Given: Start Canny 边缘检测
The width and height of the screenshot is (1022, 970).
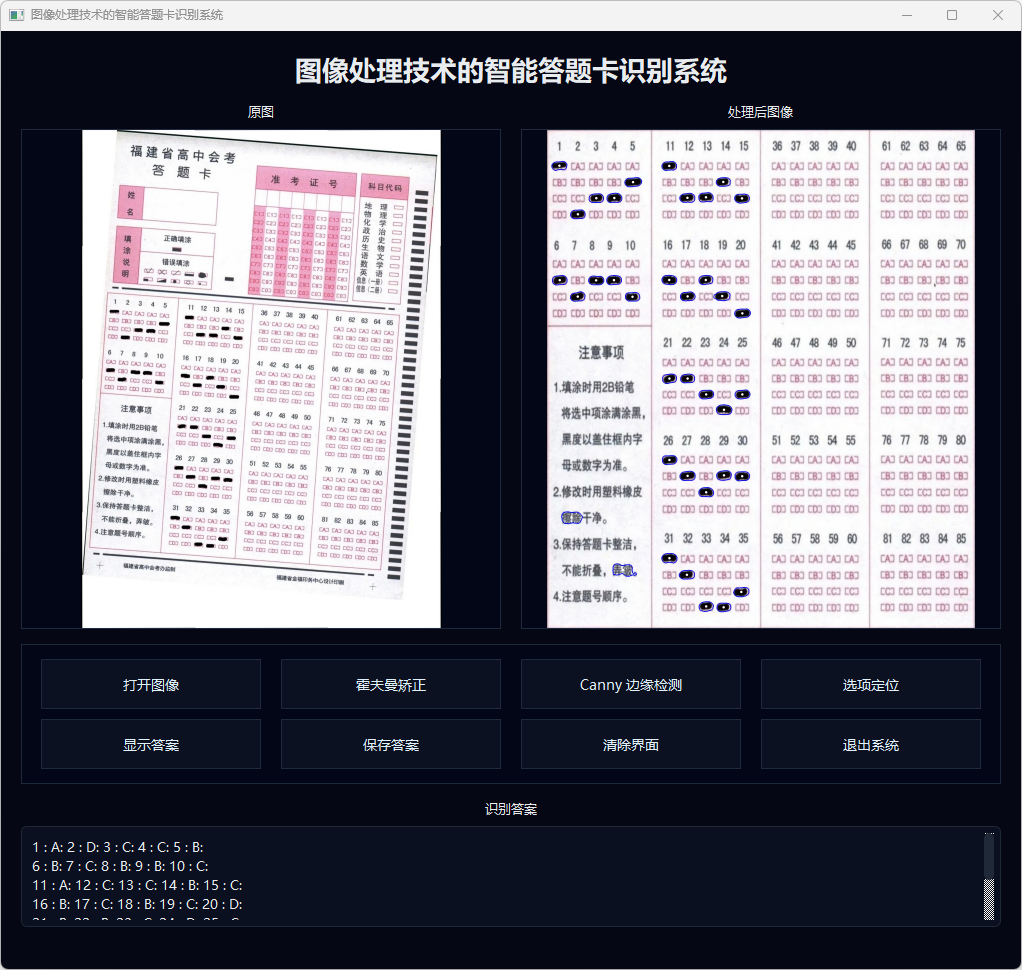Looking at the screenshot, I should pos(631,685).
